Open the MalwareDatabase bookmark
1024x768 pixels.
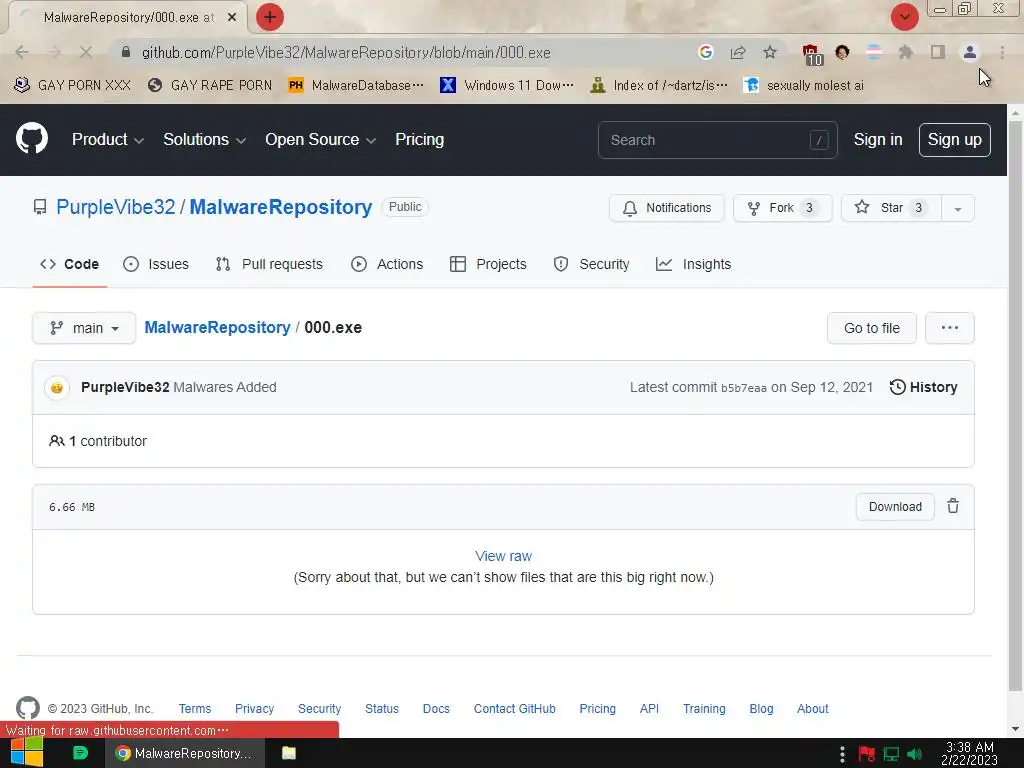tap(356, 85)
